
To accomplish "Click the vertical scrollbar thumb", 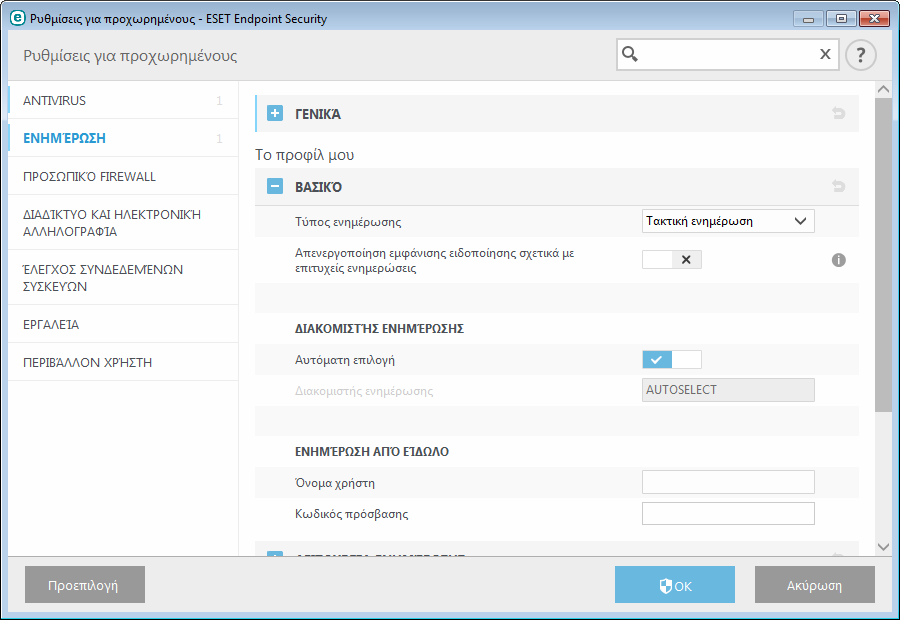I will click(x=883, y=255).
